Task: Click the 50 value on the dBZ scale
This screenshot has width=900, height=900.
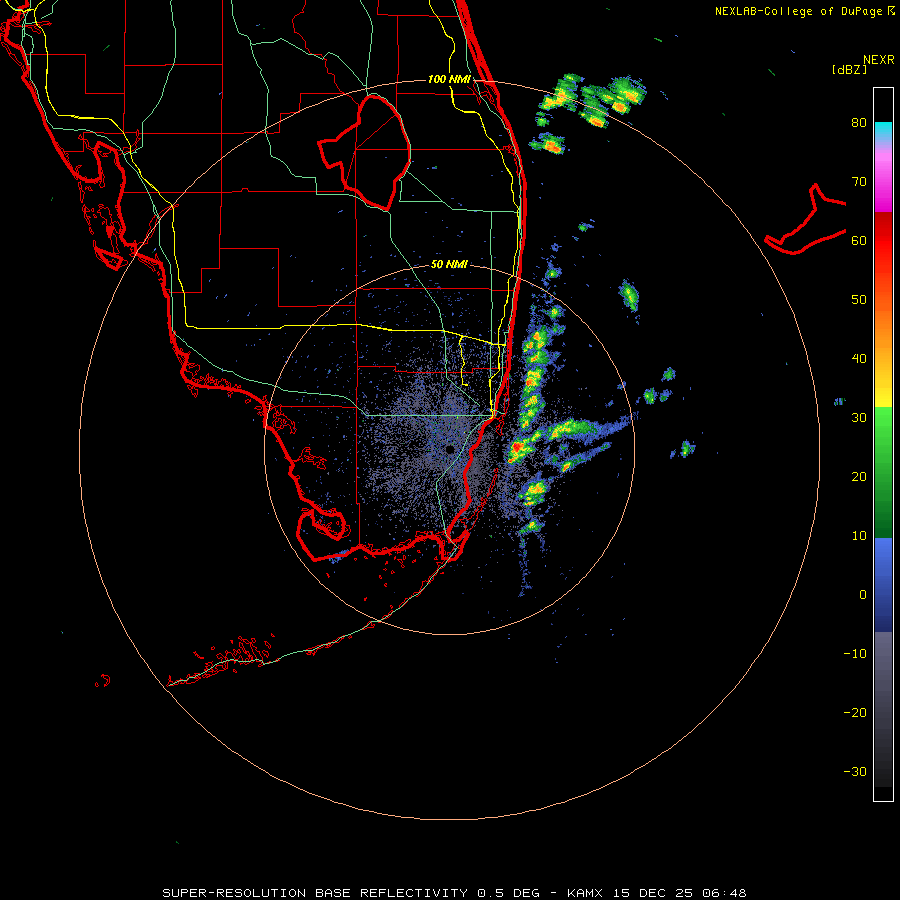Action: (x=859, y=300)
